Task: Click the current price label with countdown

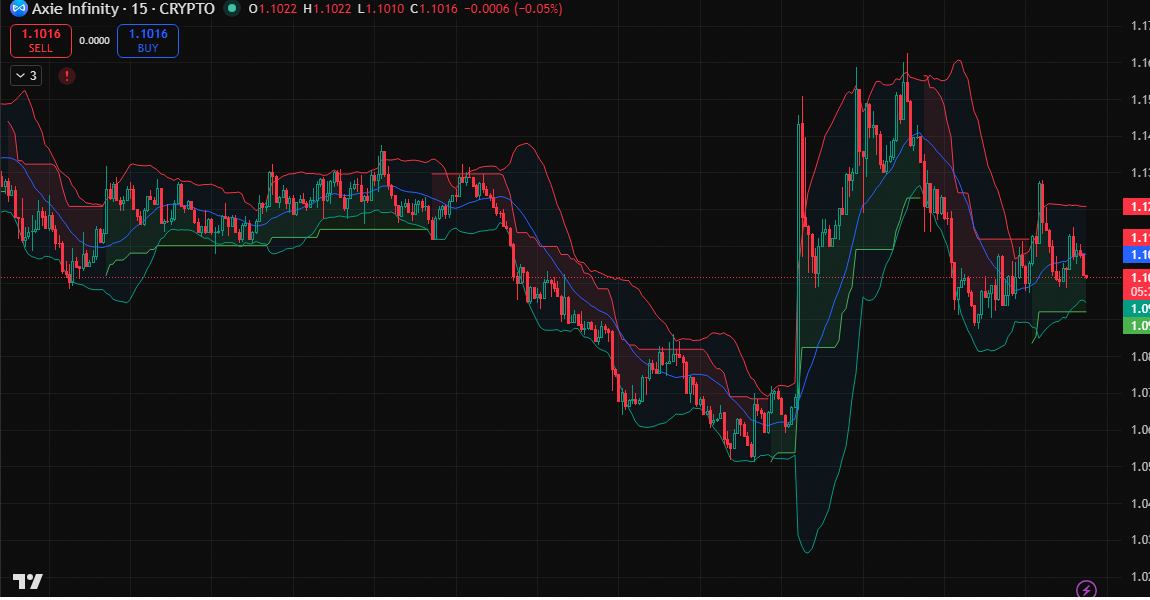Action: click(1137, 283)
